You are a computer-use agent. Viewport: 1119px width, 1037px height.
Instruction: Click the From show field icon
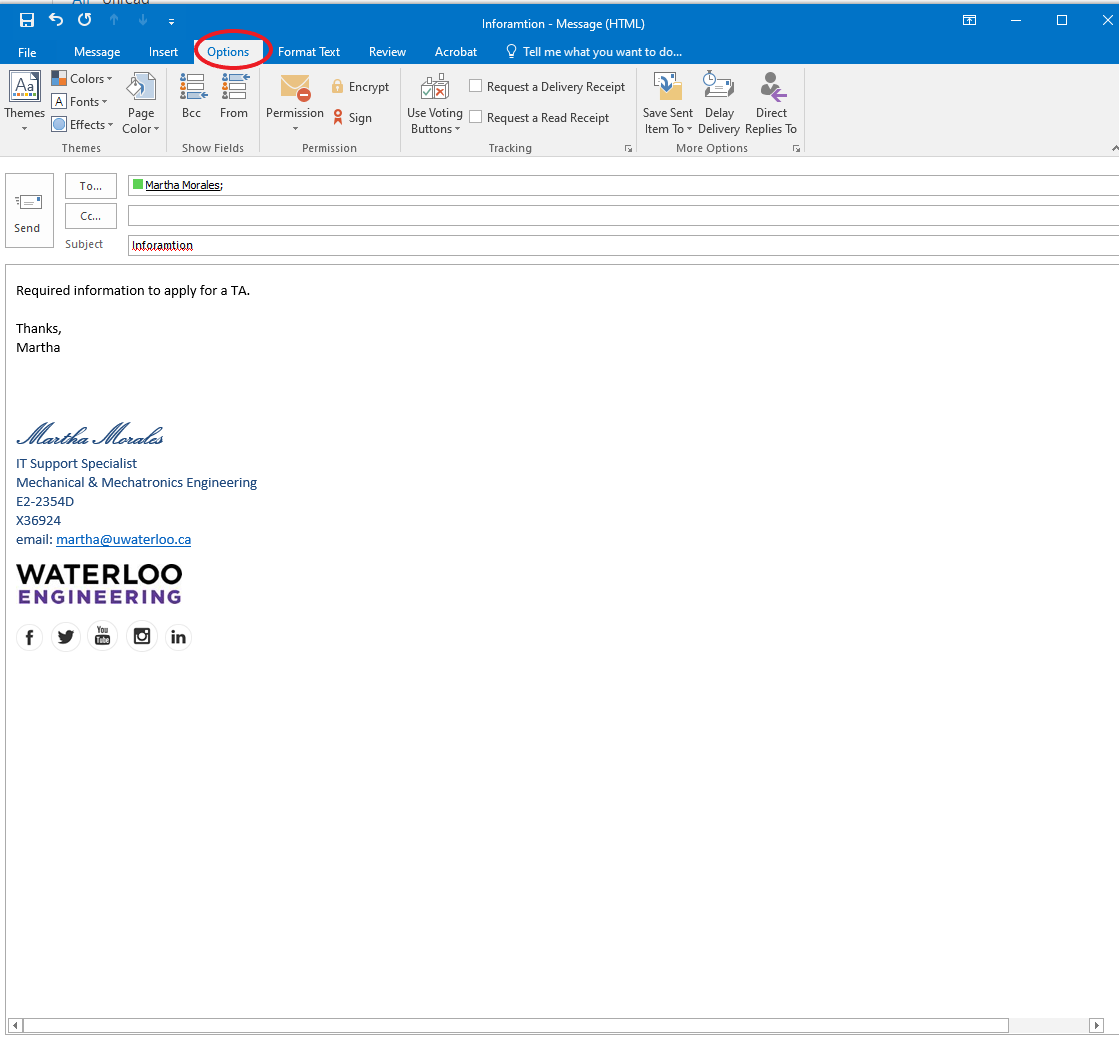(x=234, y=89)
